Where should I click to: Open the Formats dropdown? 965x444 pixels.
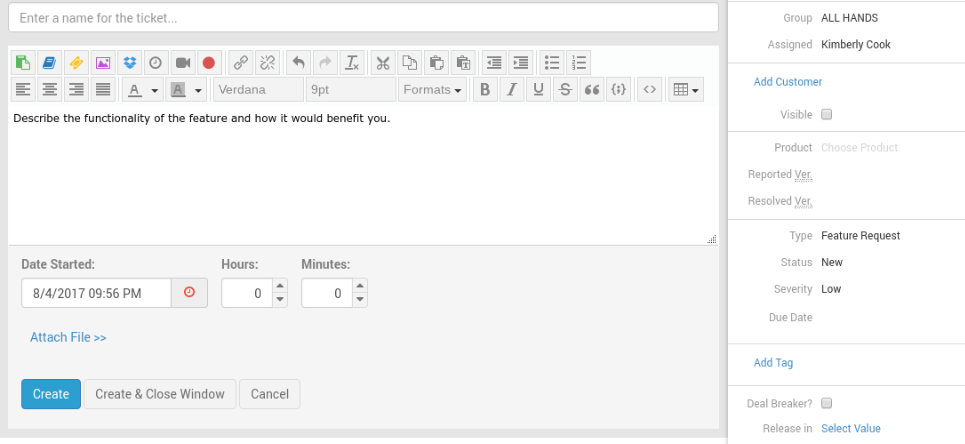click(432, 90)
